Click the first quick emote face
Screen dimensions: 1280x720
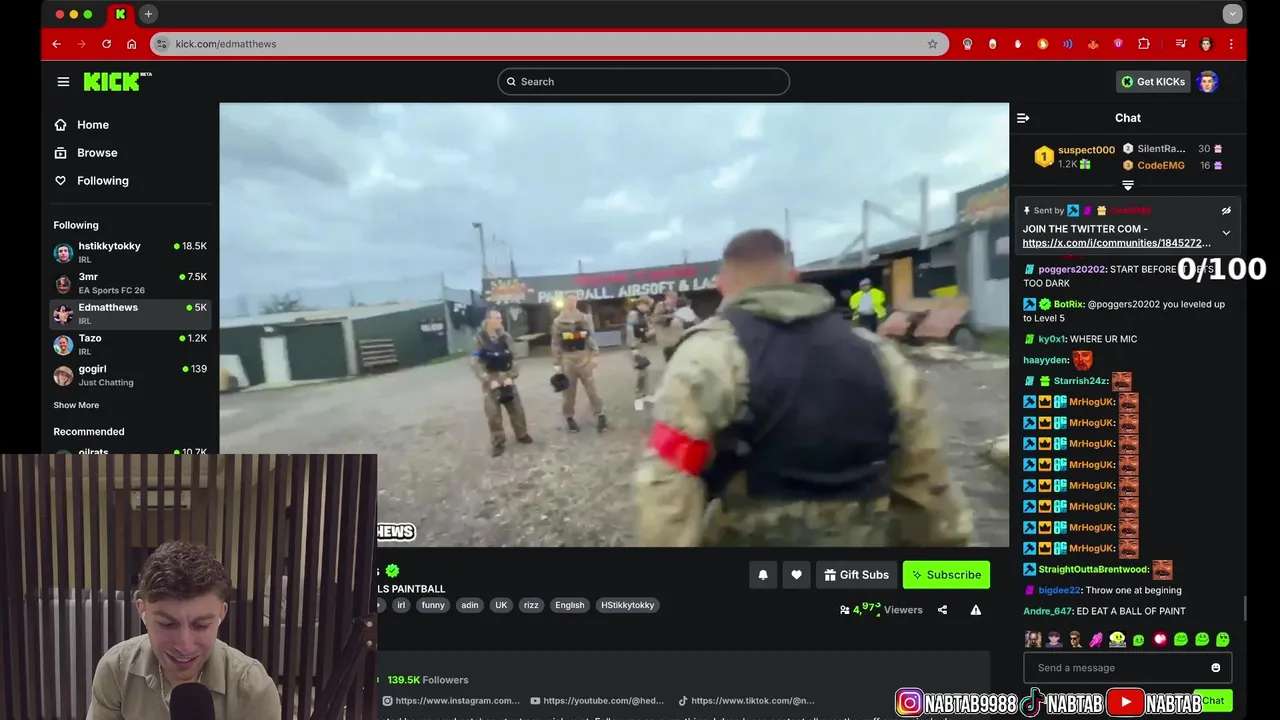point(1032,639)
